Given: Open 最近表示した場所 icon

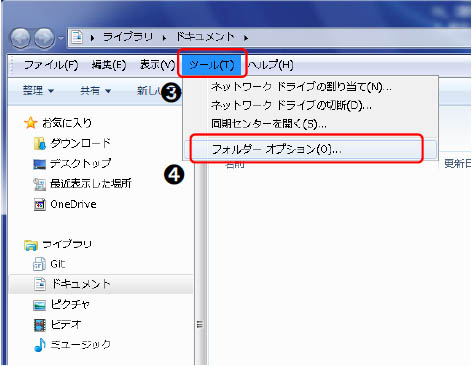Looking at the screenshot, I should coord(39,184).
